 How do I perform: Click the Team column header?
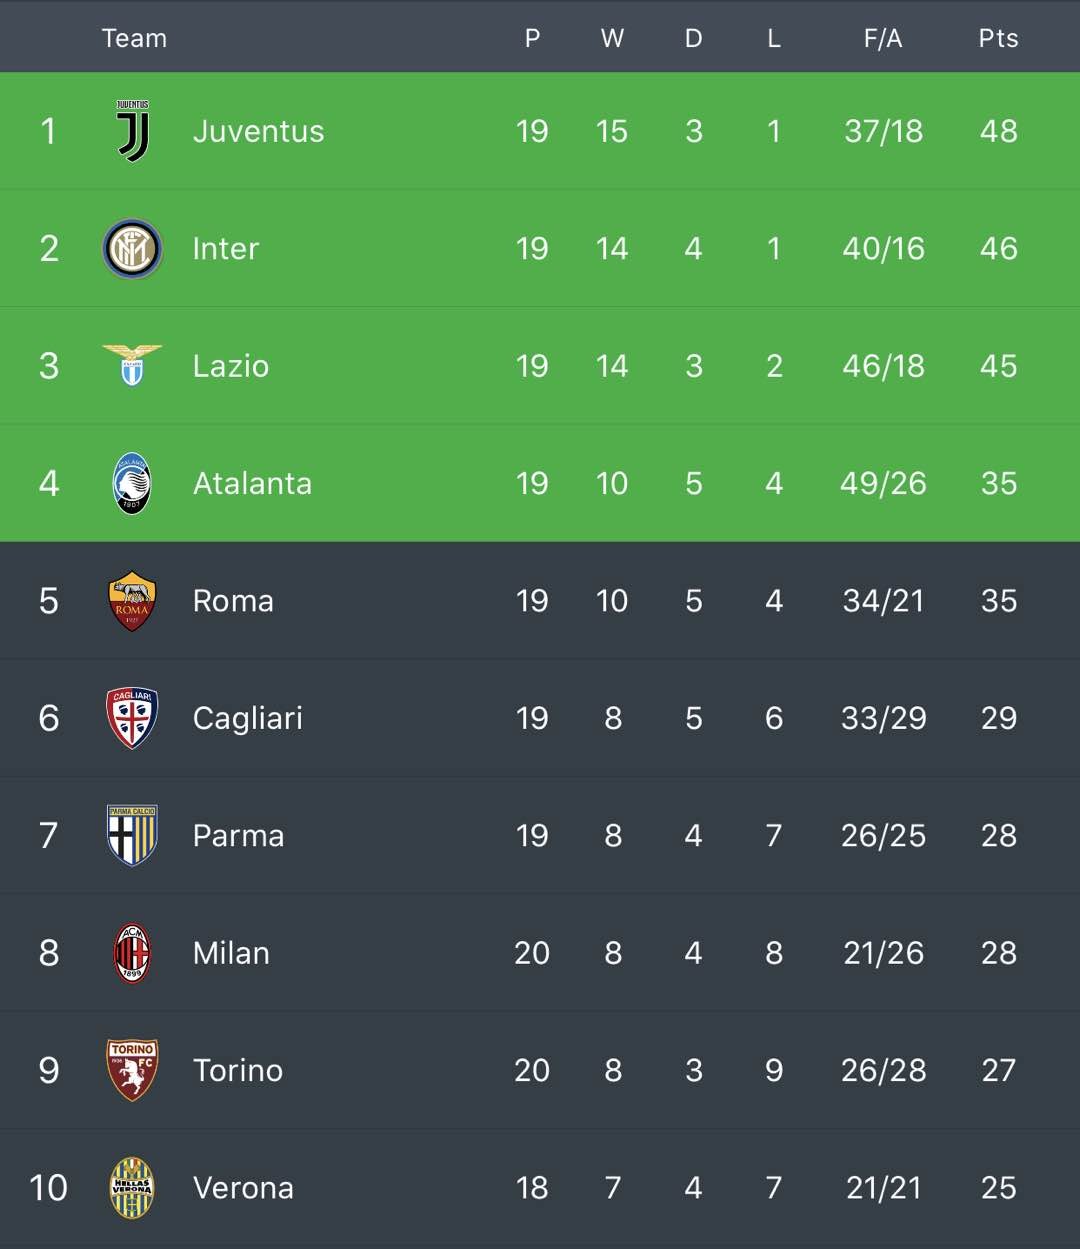coord(134,38)
